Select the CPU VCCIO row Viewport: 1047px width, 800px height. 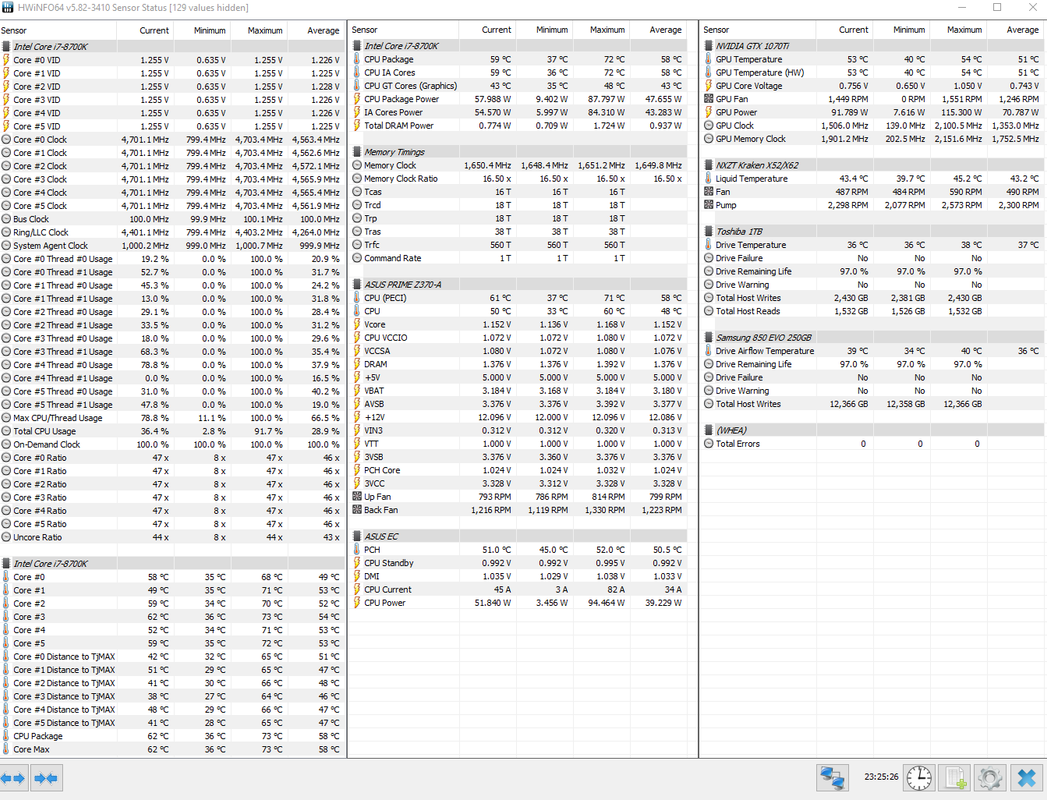tap(518, 338)
